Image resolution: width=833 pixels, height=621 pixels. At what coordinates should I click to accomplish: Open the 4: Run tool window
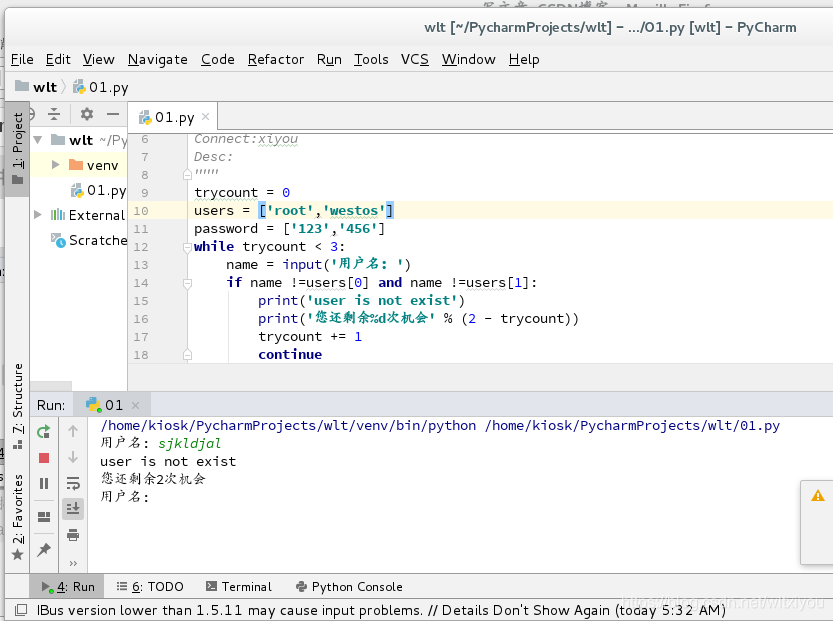point(68,587)
